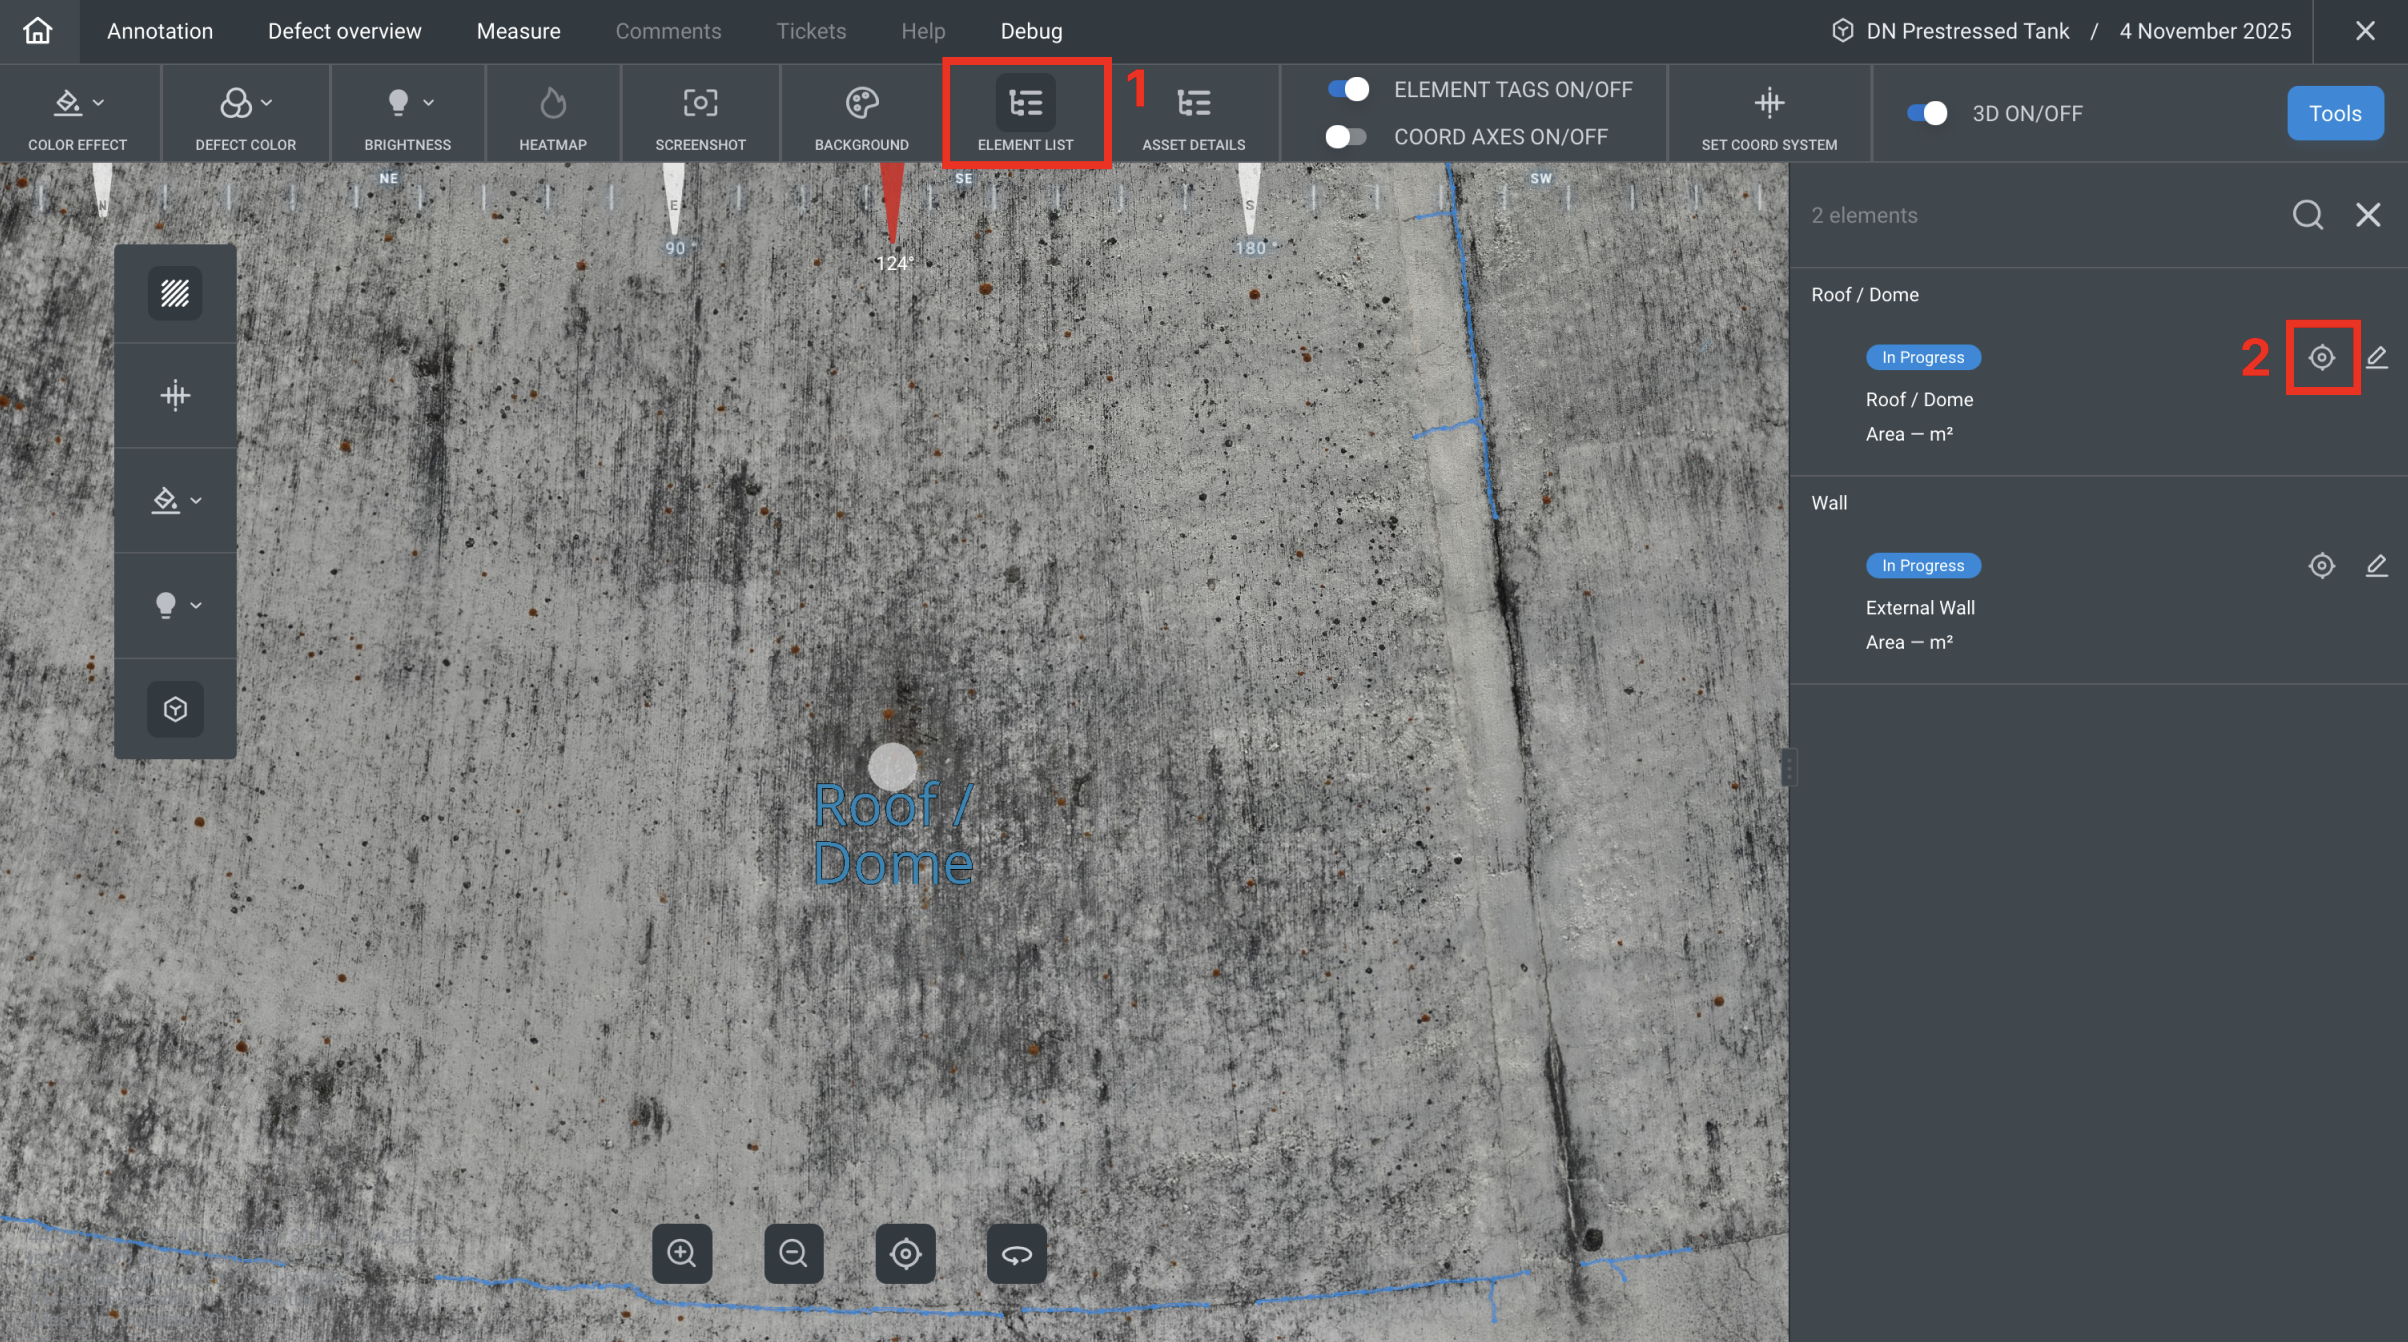The image size is (2408, 1342).
Task: Click the zoom in viewport button
Action: pos(682,1253)
